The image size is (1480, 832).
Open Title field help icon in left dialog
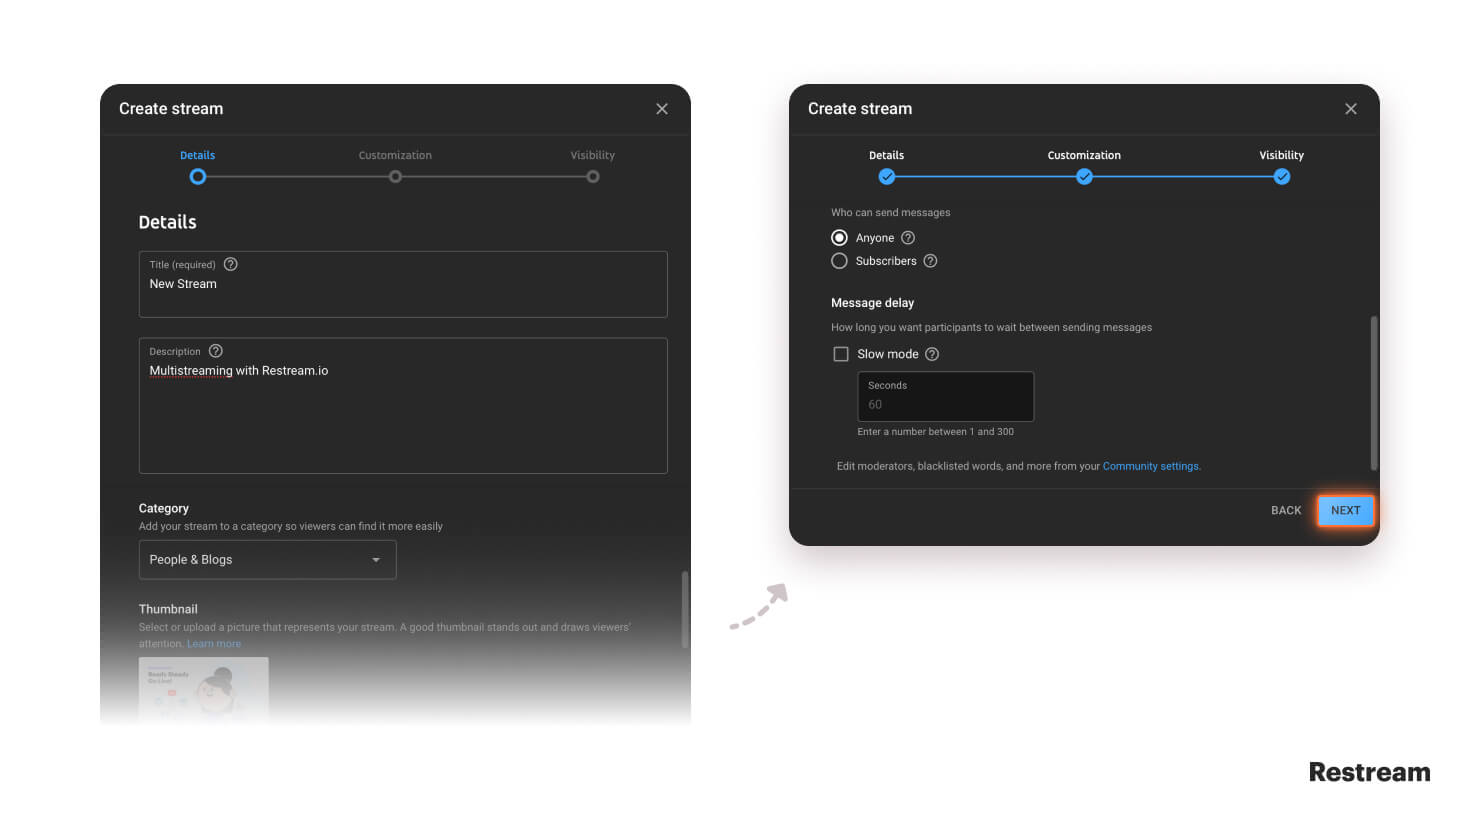(231, 264)
